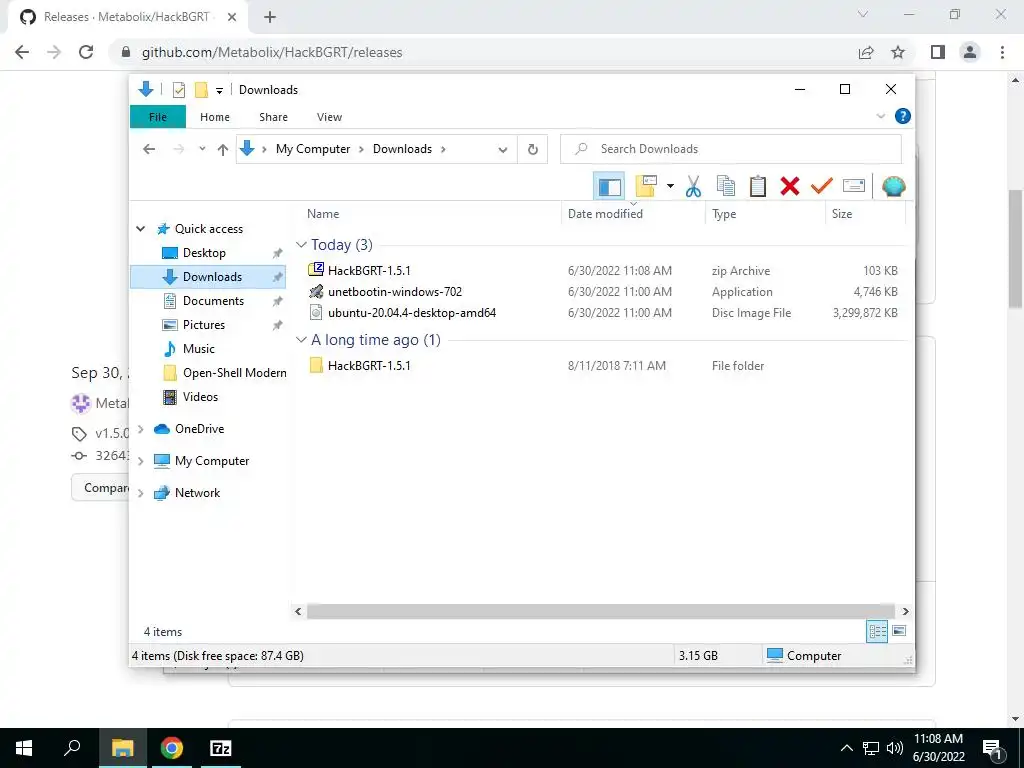Open Chrome profile avatar icon
Screen dimensions: 1024x768
(x=970, y=52)
